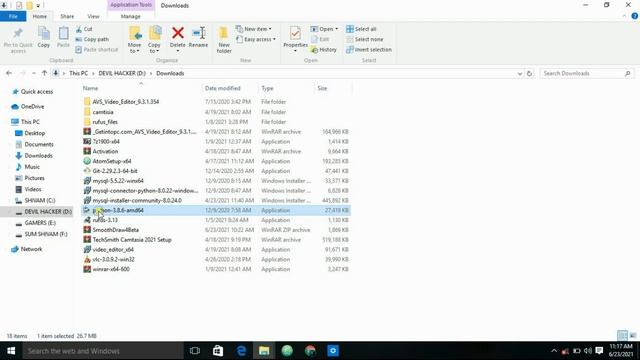This screenshot has width=640, height=360.
Task: Switch to the View ribbon tab
Action: (x=93, y=16)
